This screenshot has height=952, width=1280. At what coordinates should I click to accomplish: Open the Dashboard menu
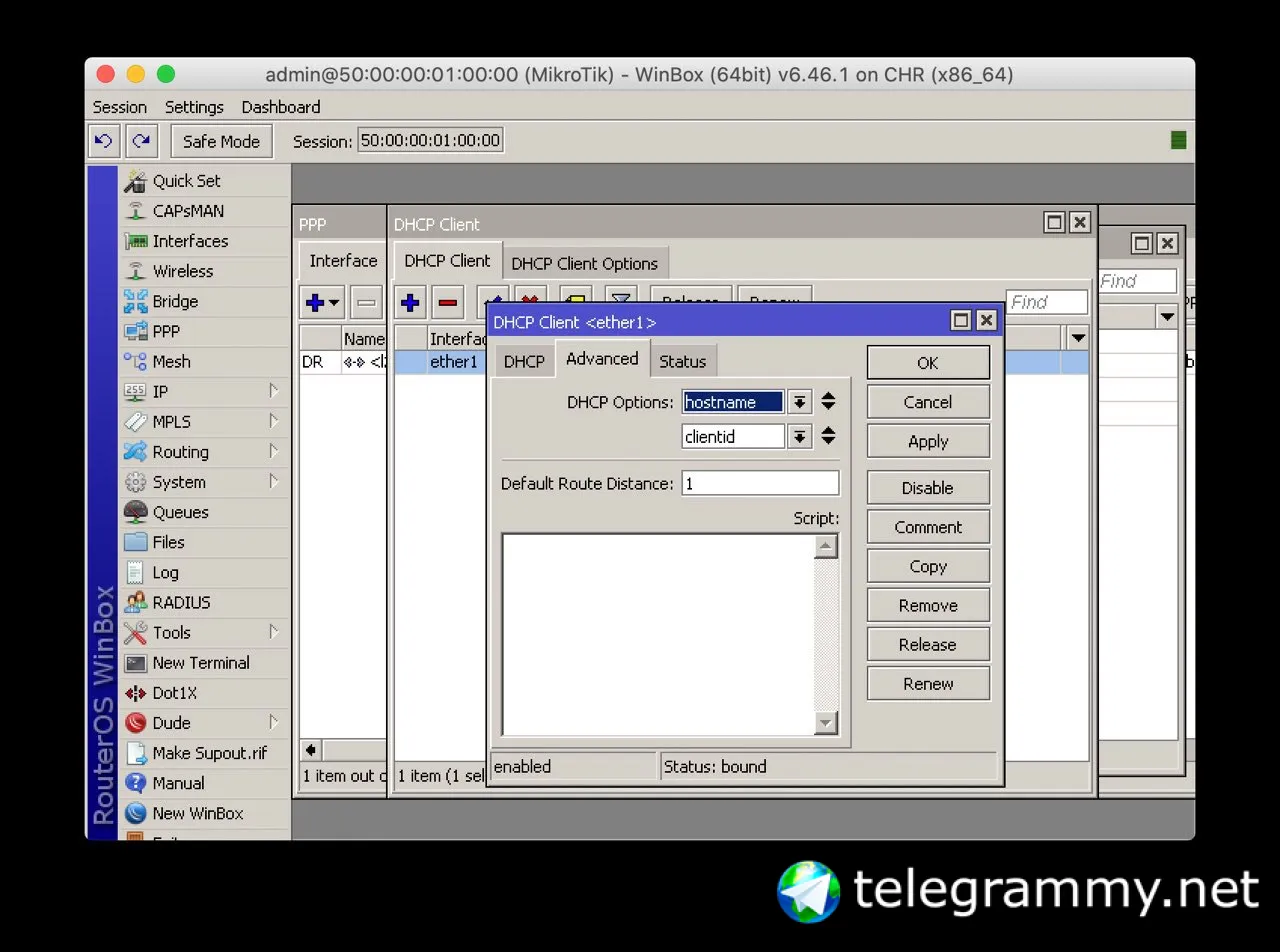coord(281,107)
